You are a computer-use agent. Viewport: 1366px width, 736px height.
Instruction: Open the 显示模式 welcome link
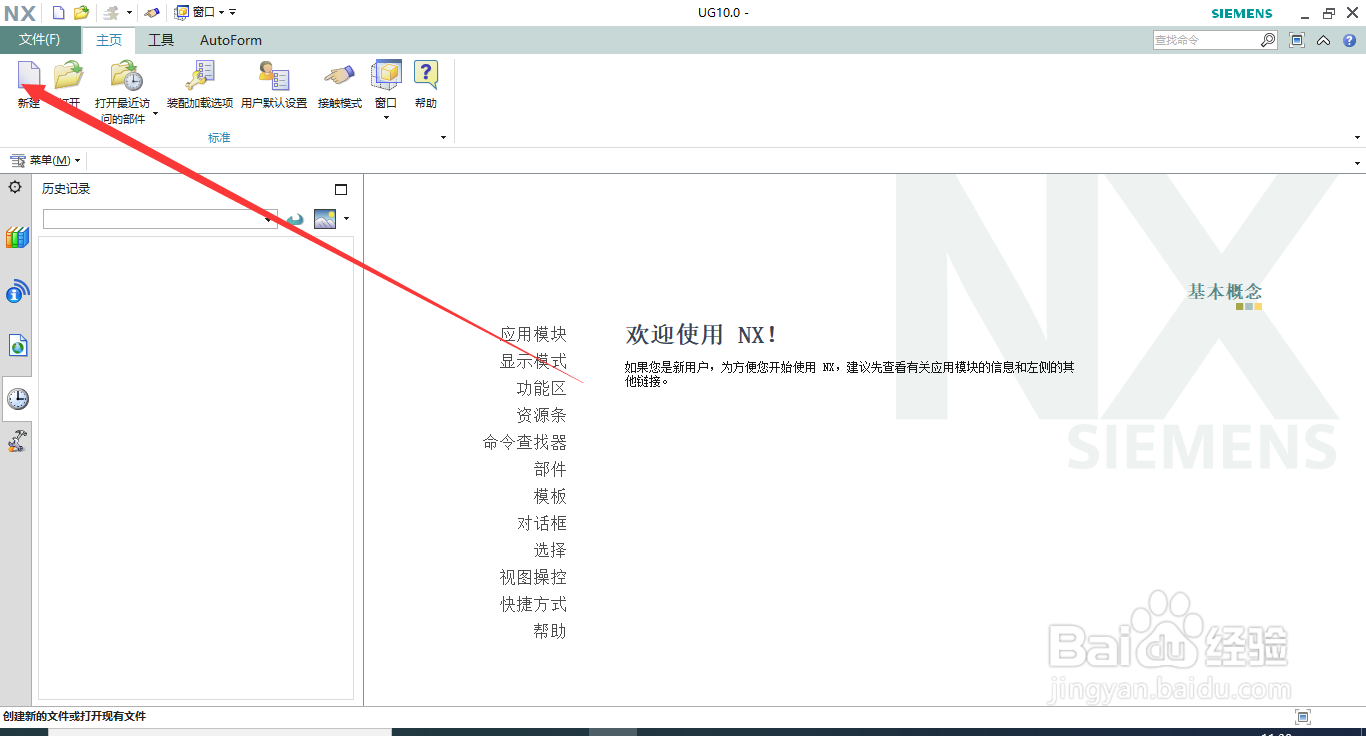pos(533,361)
